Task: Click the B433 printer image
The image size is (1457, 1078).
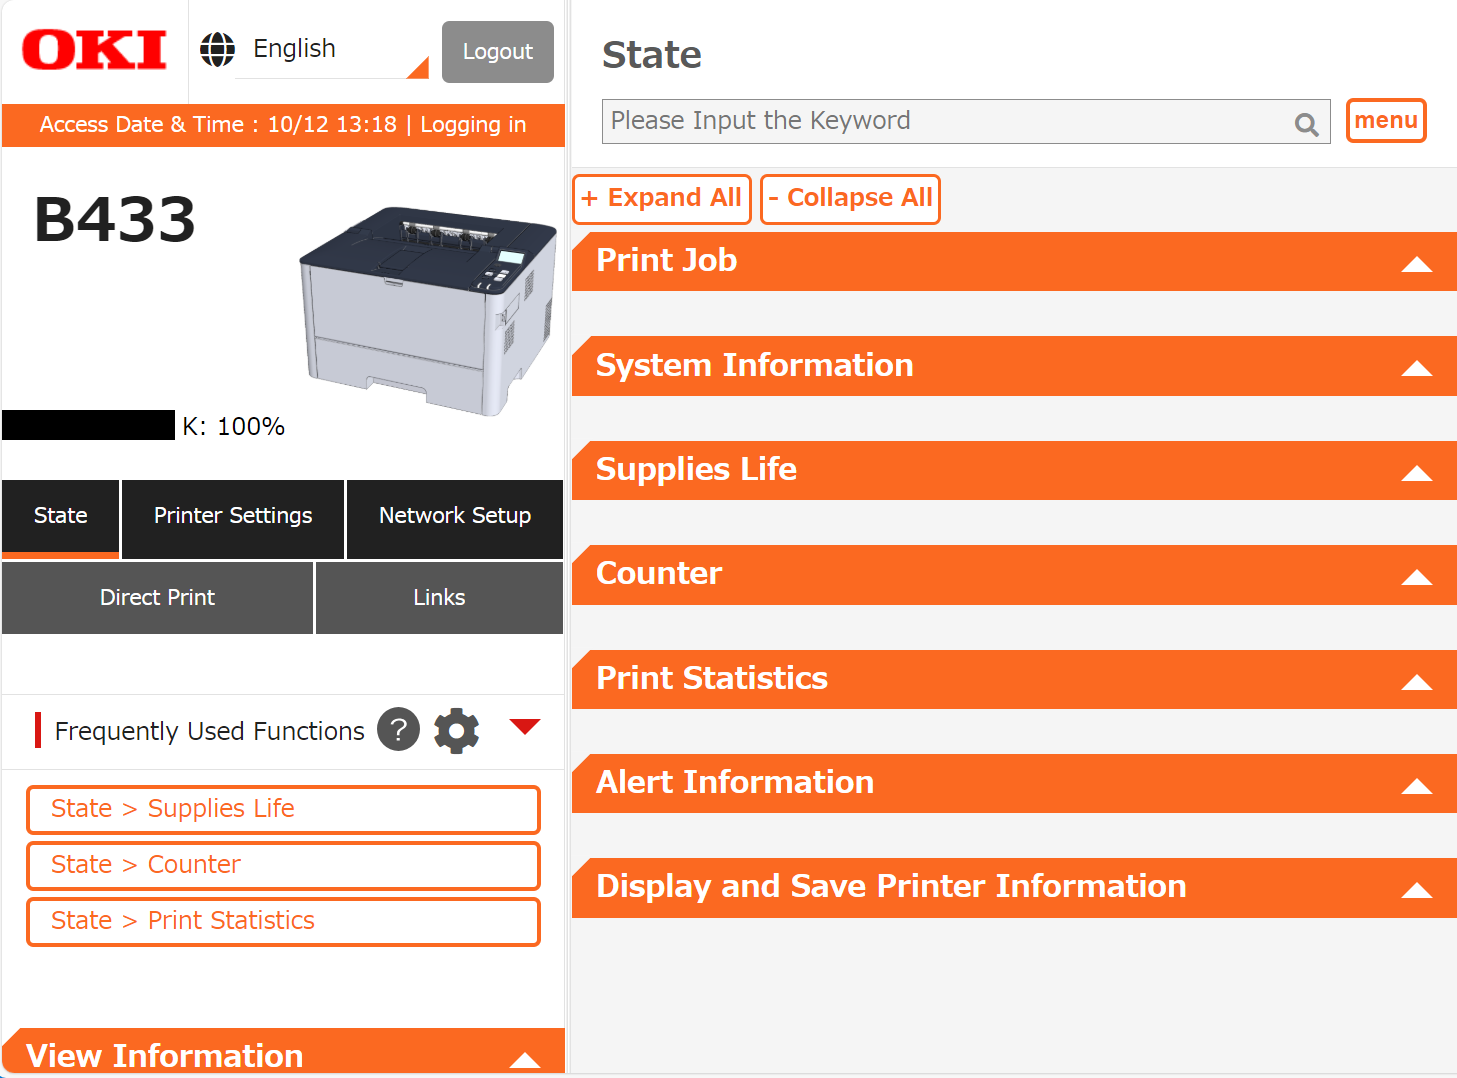Action: point(428,311)
